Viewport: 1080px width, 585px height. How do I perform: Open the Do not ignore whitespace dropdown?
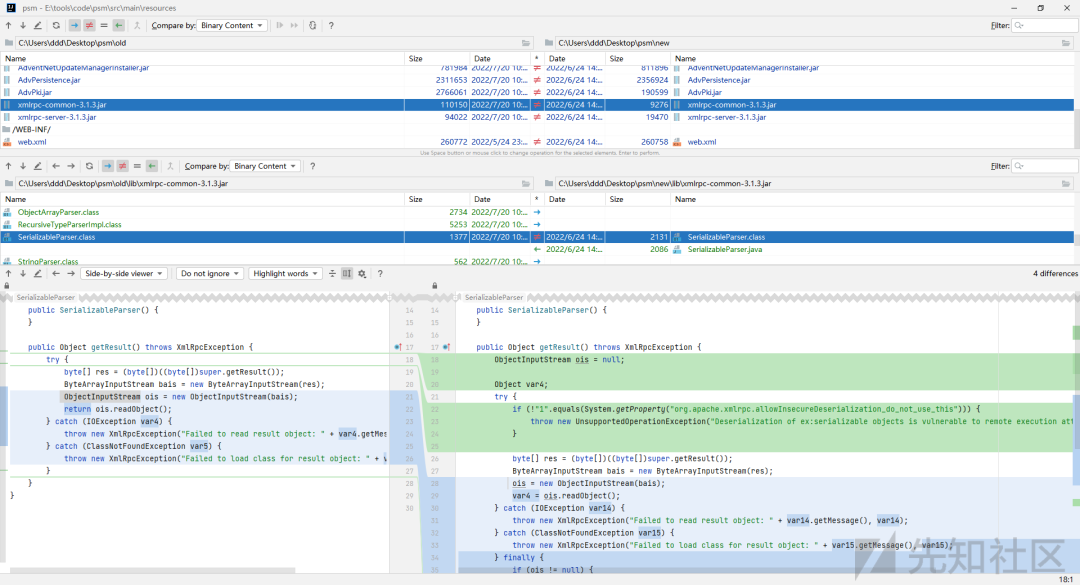tap(209, 273)
